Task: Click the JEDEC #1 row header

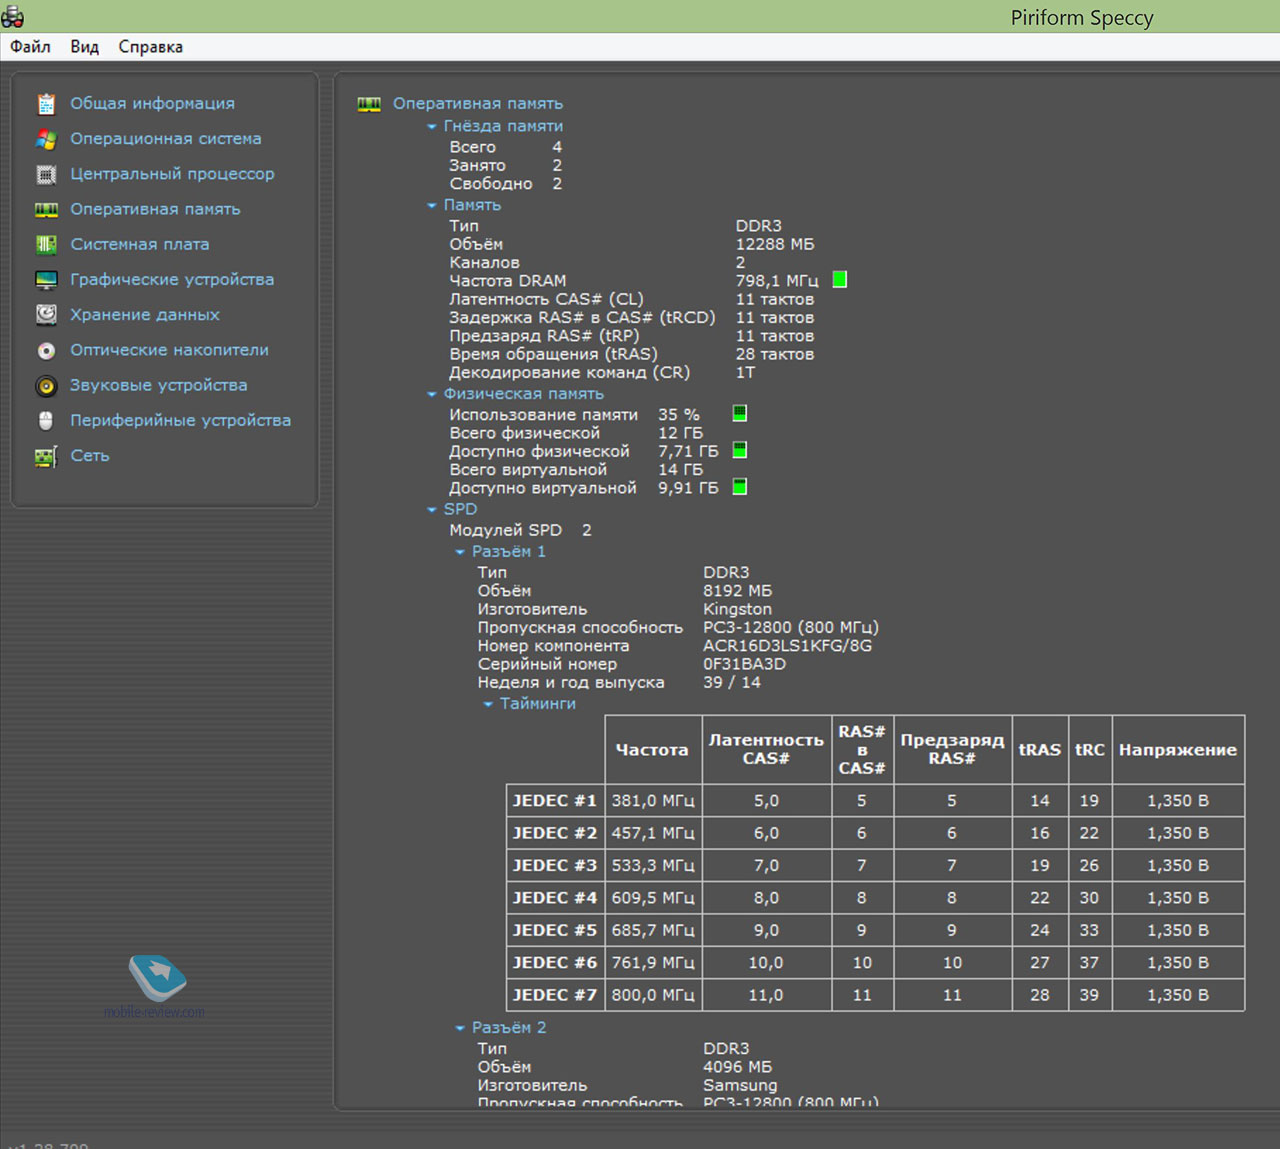Action: (555, 801)
